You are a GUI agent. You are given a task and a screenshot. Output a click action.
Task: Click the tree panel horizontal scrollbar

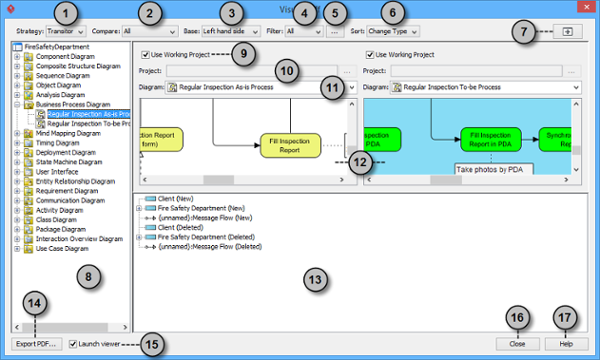71,327
